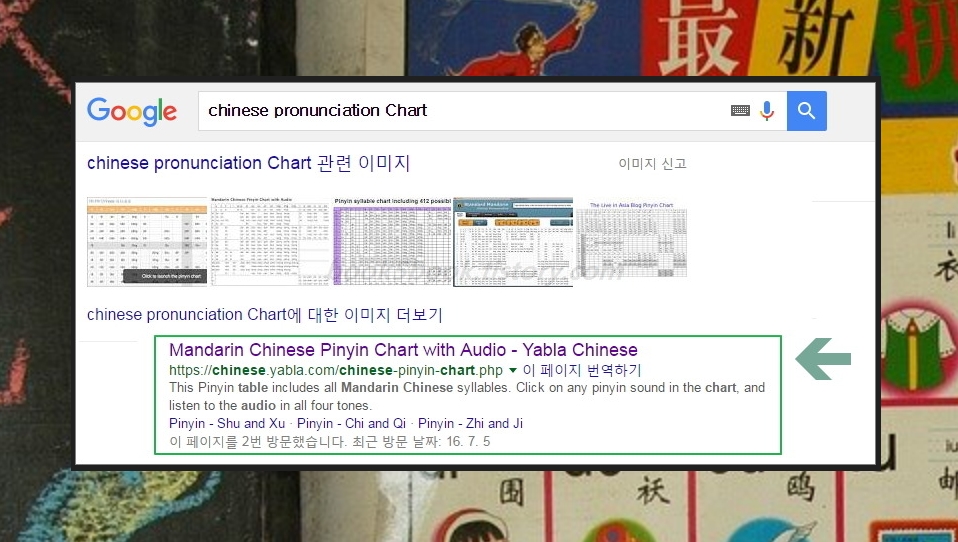Click '이 페이지 번역하기' translate link

click(582, 370)
